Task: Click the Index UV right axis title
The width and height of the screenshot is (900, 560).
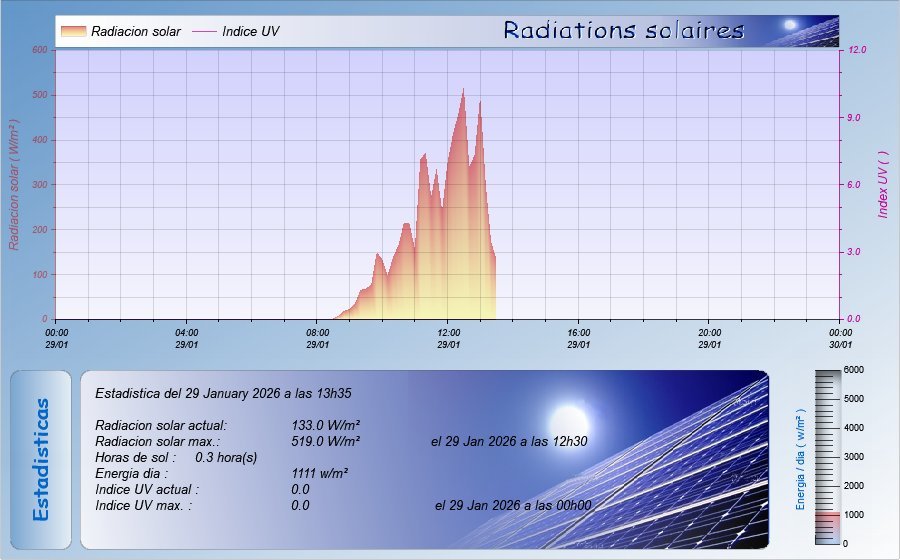Action: pyautogui.click(x=883, y=184)
